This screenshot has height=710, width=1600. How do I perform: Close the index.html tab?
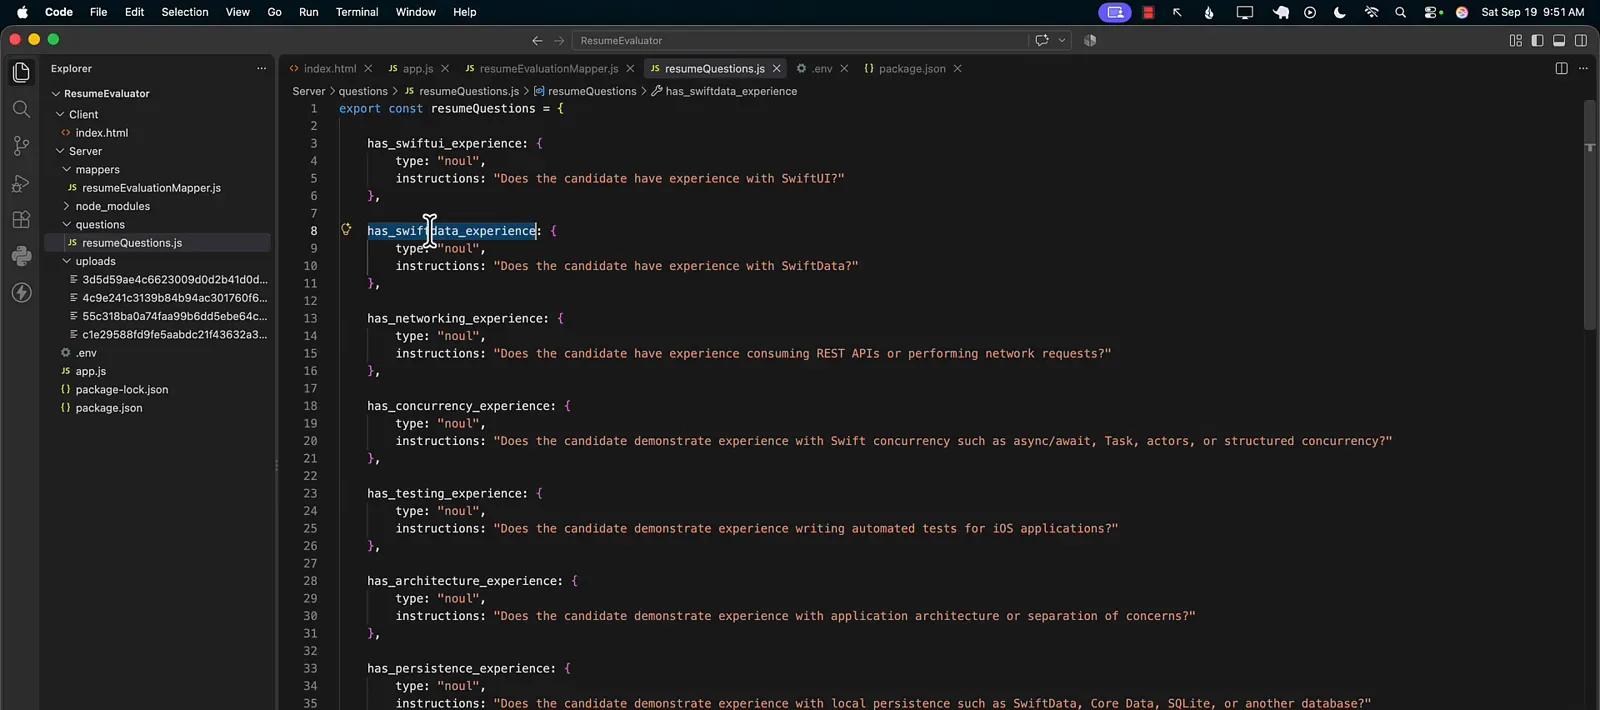pyautogui.click(x=368, y=69)
